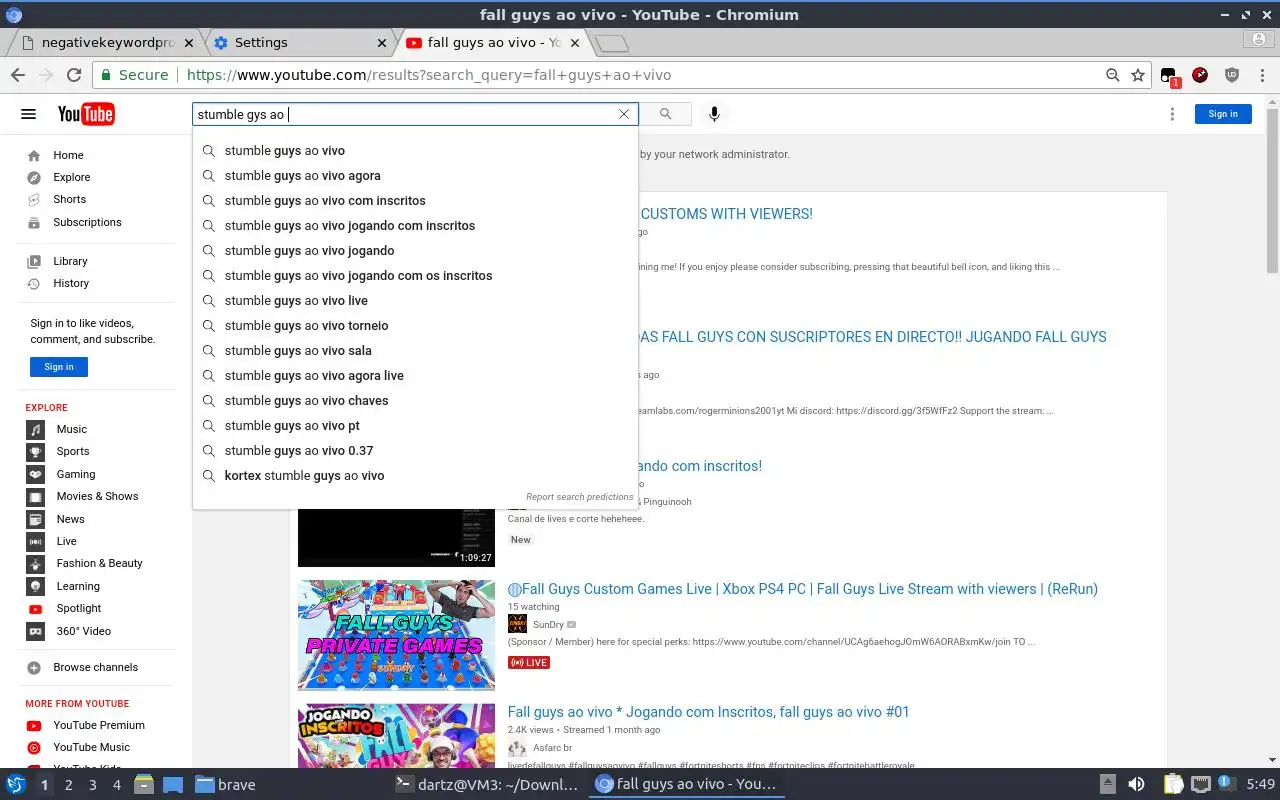Click Browse channels plus icon entry
This screenshot has height=800, width=1280.
pyautogui.click(x=83, y=667)
